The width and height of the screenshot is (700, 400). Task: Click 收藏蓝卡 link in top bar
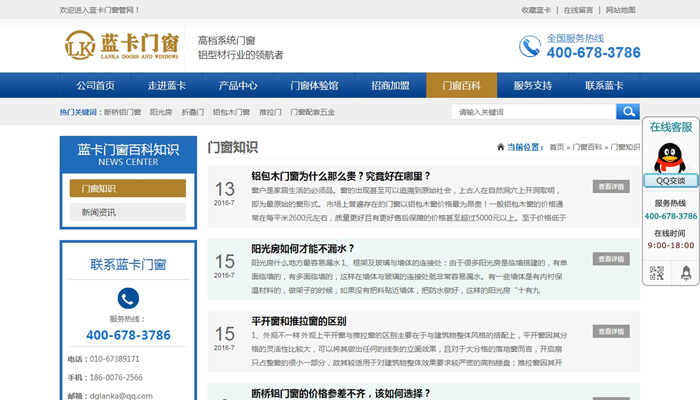[x=536, y=10]
